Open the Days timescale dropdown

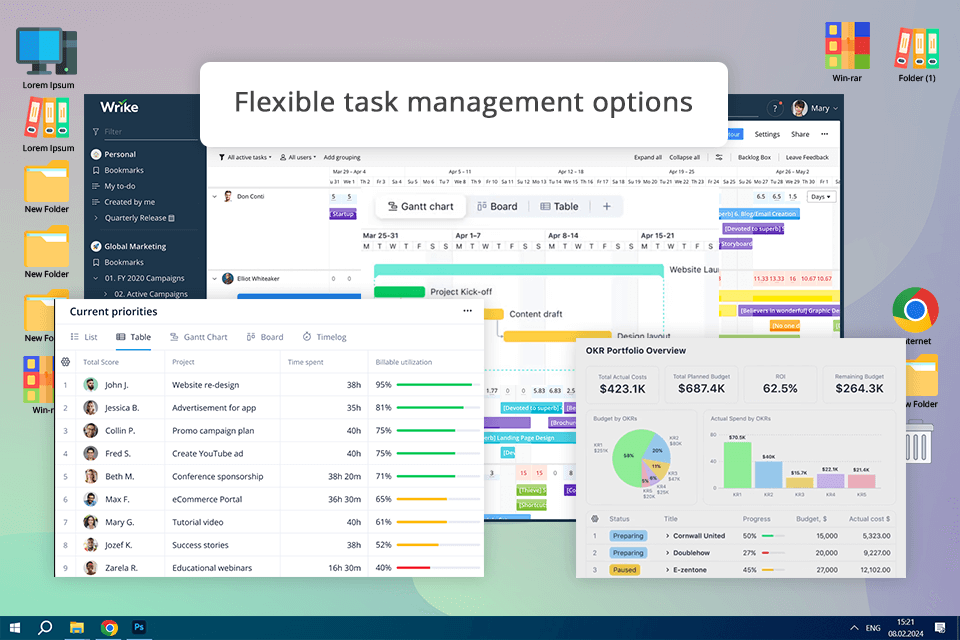[x=820, y=197]
